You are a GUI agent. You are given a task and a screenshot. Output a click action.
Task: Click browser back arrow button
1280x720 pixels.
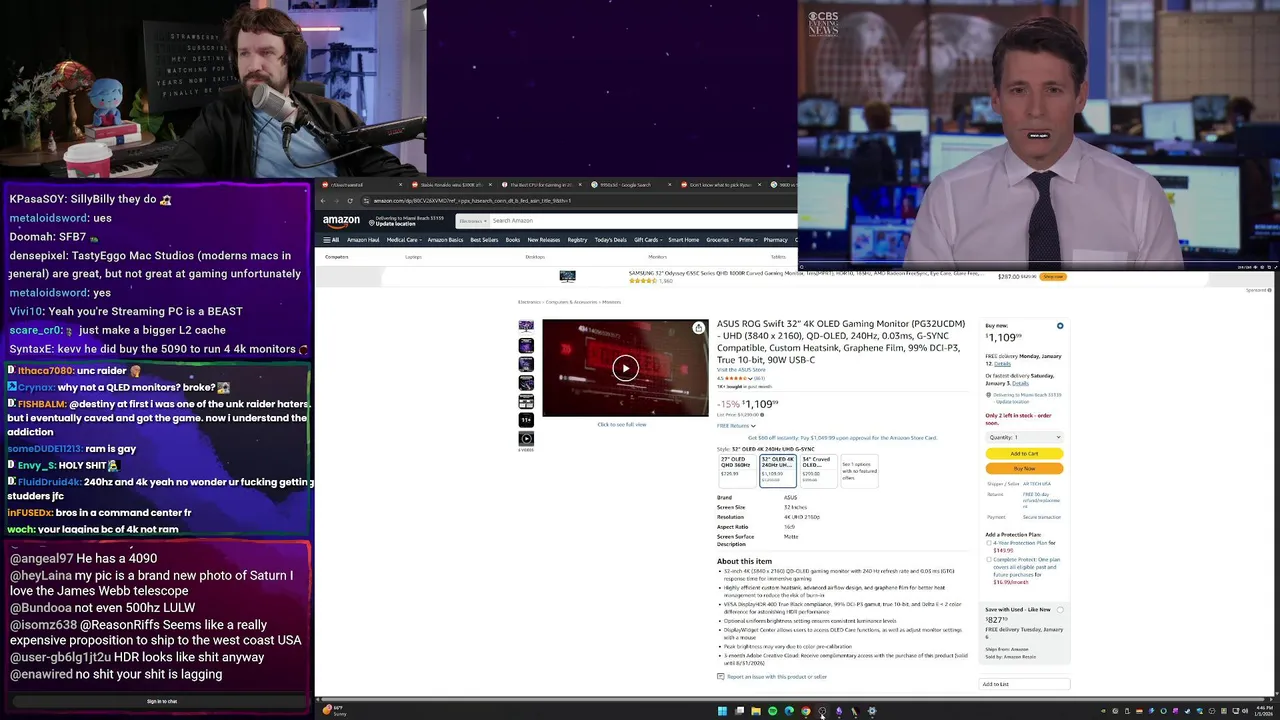point(323,201)
